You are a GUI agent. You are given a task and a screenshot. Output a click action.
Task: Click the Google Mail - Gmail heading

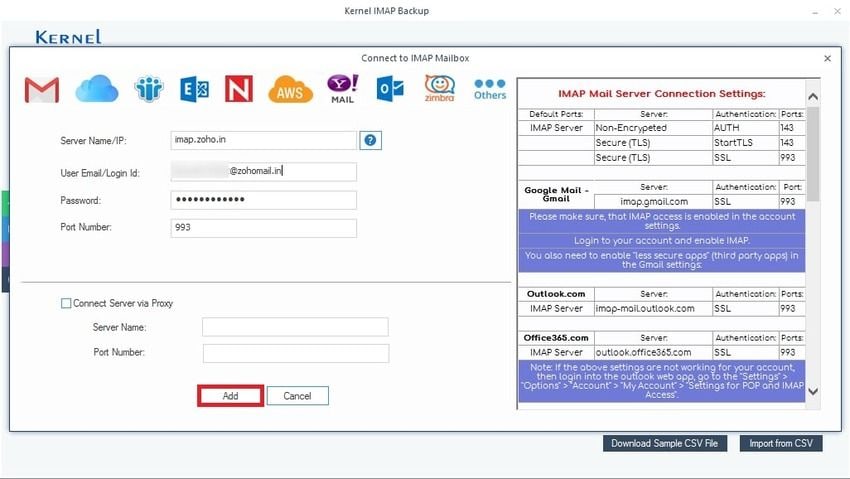point(556,194)
